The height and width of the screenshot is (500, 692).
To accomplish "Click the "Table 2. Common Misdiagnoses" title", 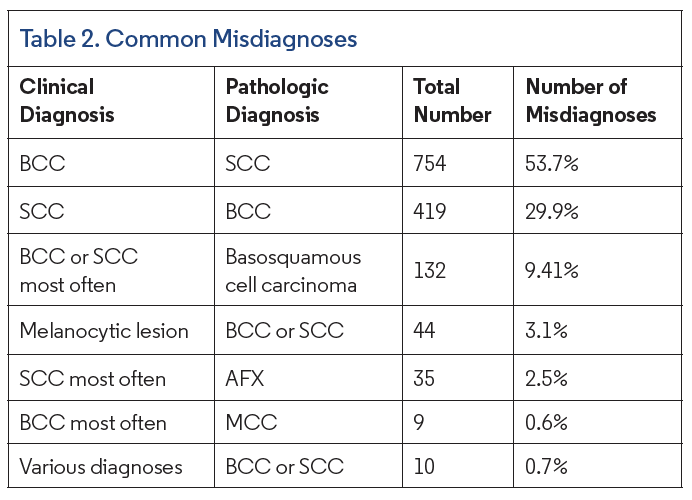I will tap(189, 40).
